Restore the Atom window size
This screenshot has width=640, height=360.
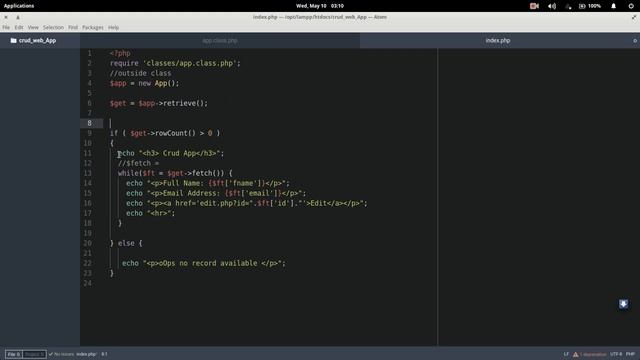click(634, 17)
